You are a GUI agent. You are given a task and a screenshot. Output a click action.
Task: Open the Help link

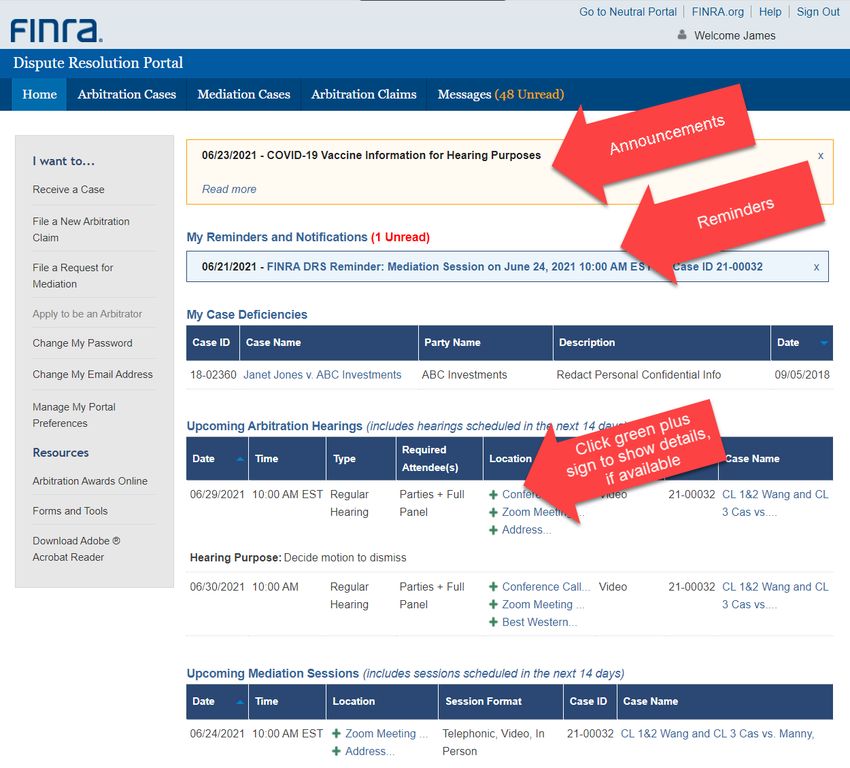(770, 12)
